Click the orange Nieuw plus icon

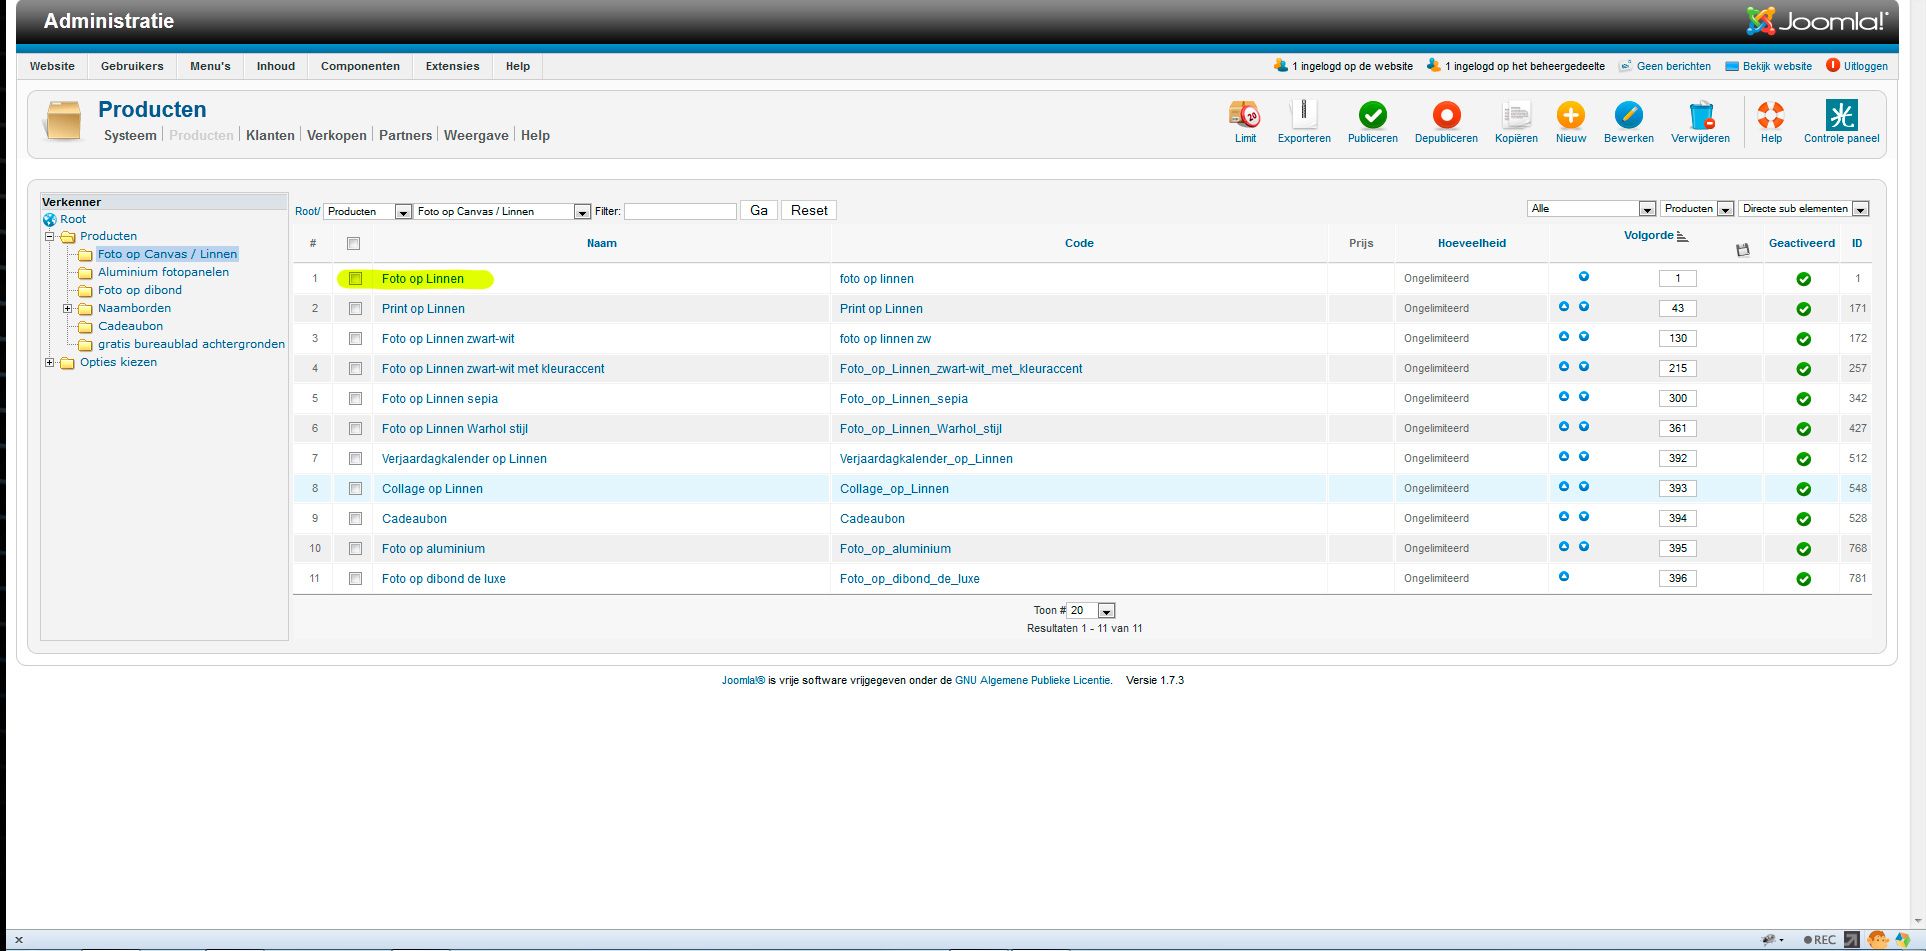coord(1571,115)
